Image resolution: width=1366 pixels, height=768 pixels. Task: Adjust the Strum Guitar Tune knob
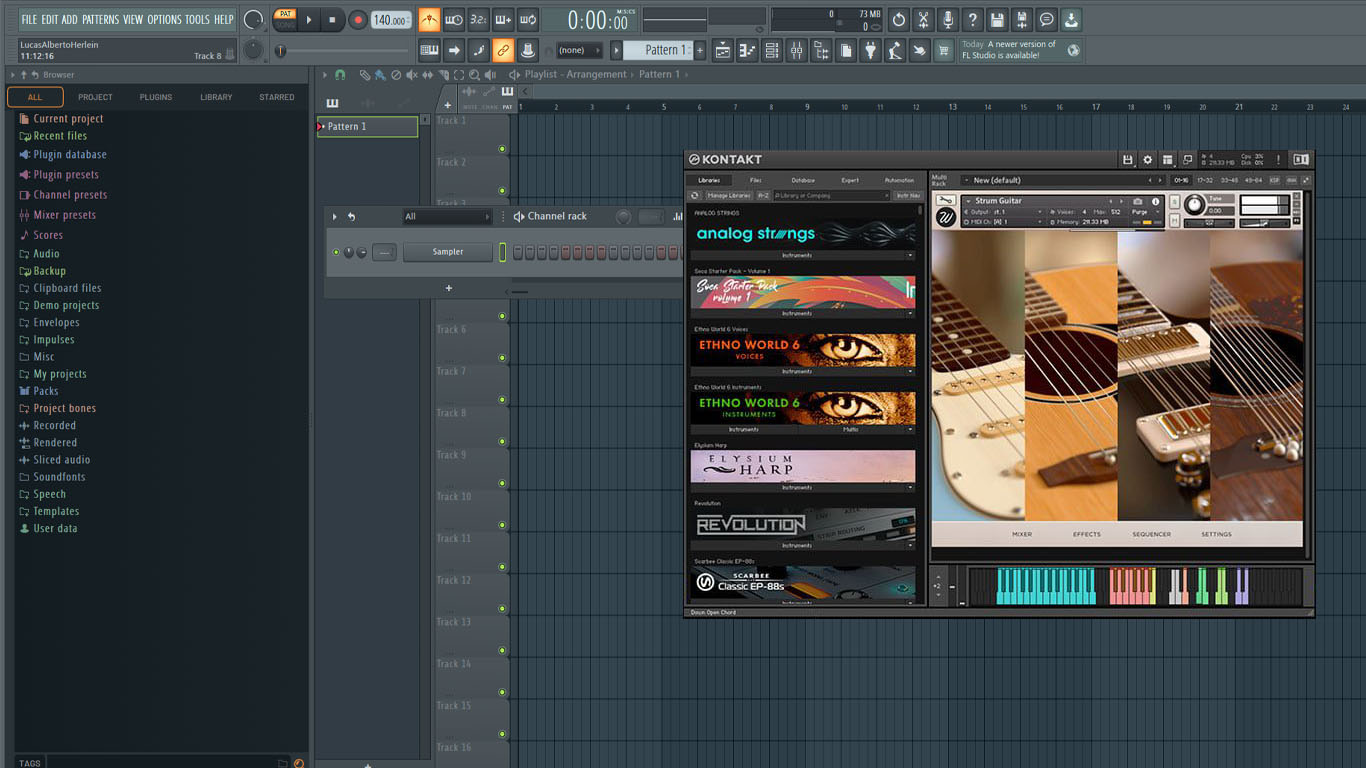point(1194,204)
